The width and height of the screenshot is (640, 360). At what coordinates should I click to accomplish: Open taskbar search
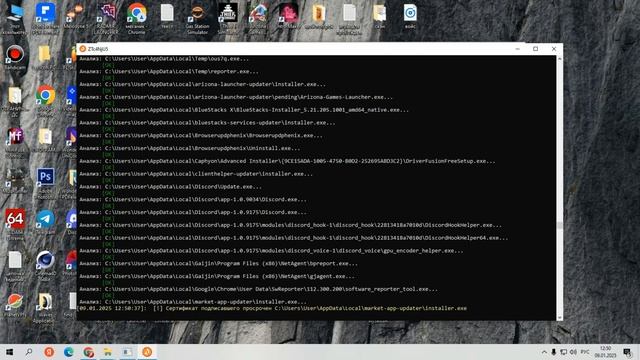click(x=29, y=352)
